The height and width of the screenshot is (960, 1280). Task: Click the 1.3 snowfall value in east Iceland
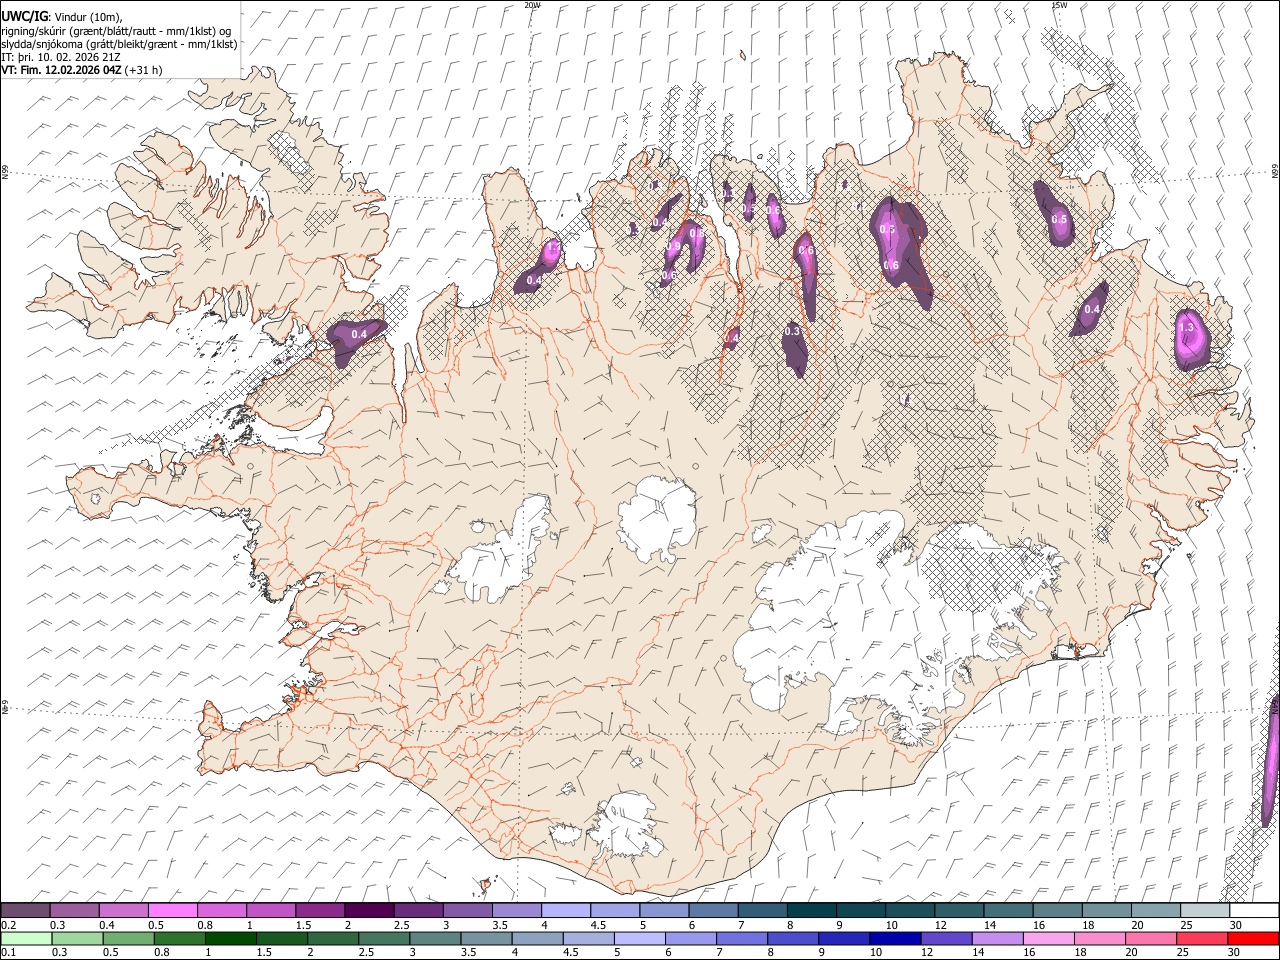coord(1187,327)
